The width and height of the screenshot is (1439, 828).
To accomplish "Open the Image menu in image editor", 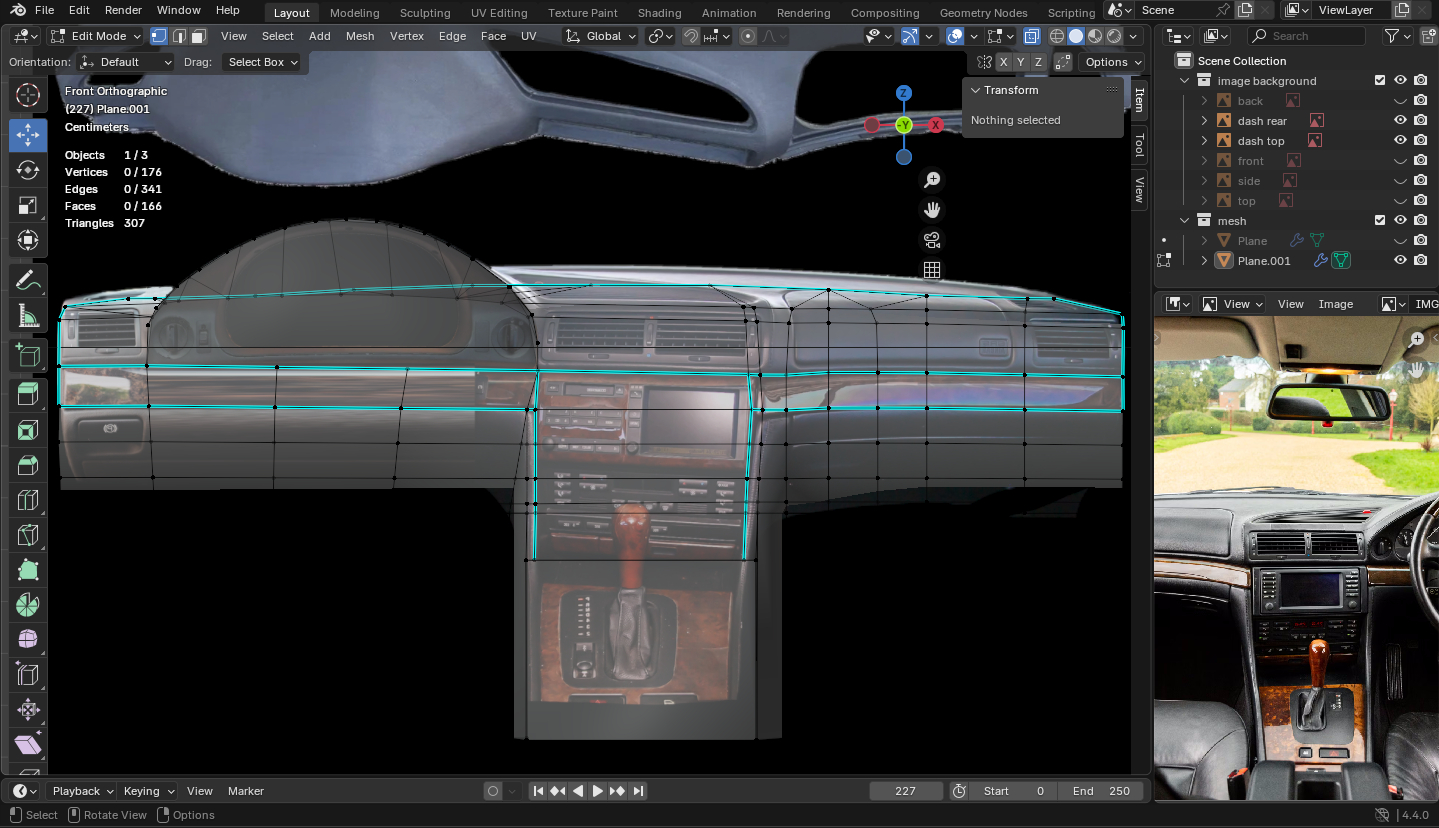I will coord(1335,304).
